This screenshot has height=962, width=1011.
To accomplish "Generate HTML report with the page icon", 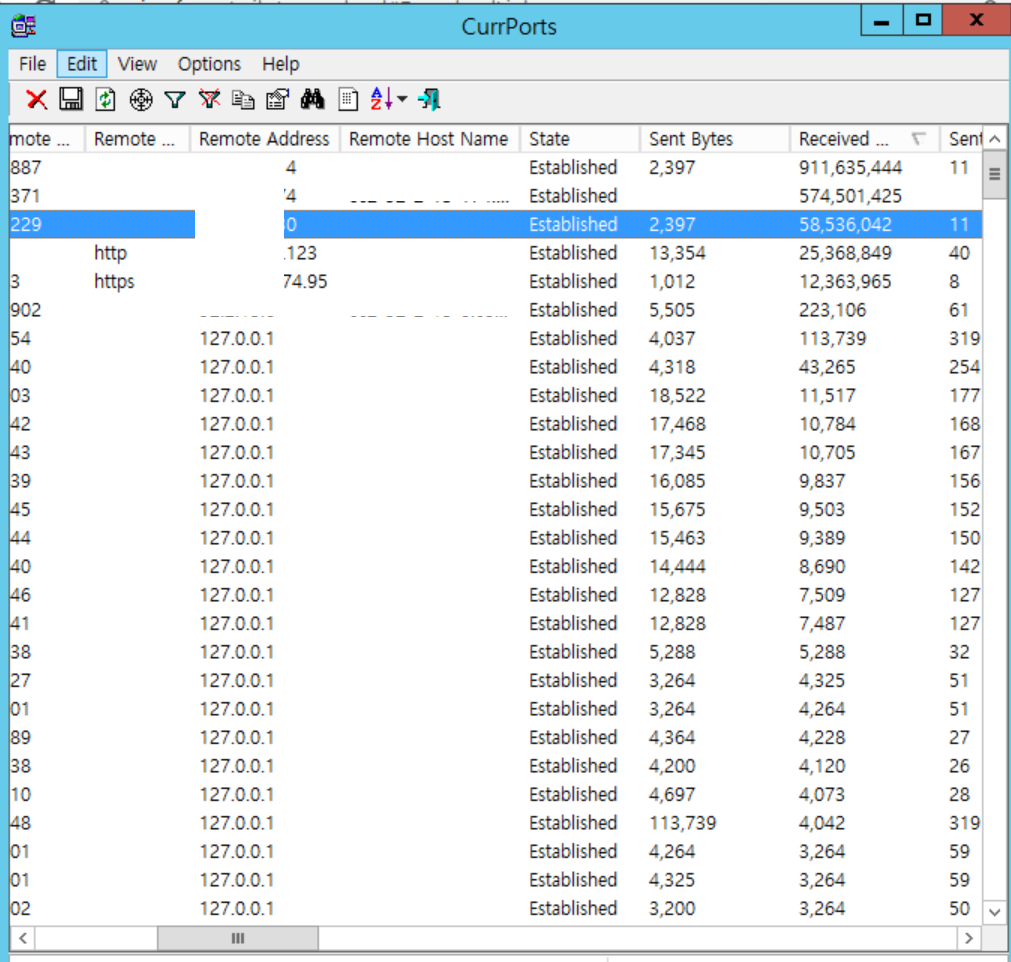I will pyautogui.click(x=348, y=99).
